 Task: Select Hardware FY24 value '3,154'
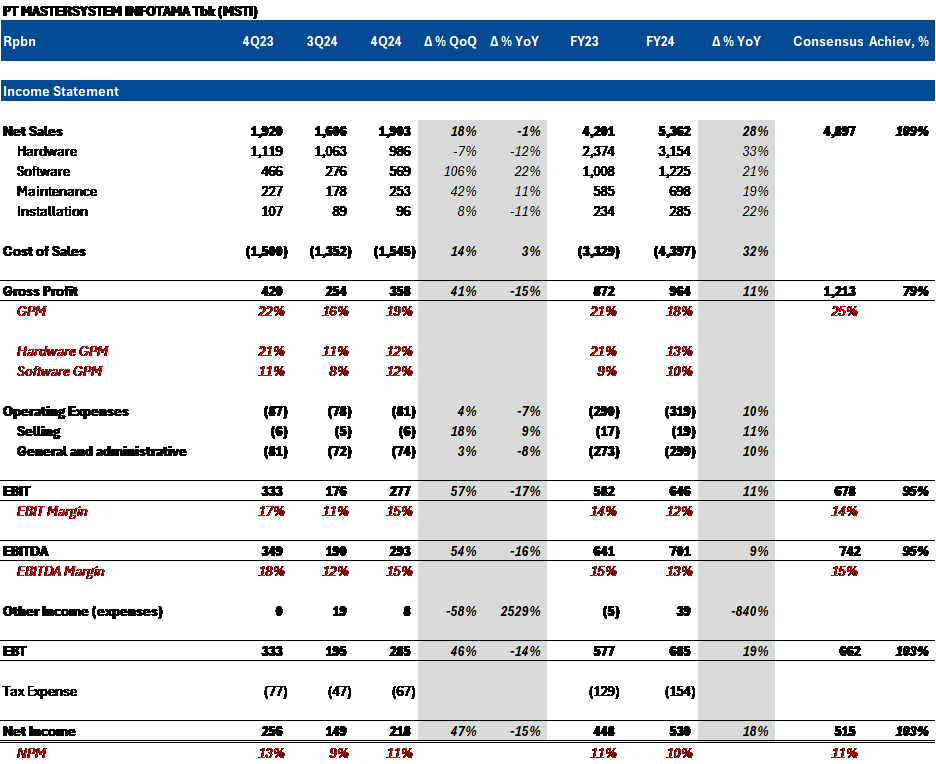pos(674,151)
